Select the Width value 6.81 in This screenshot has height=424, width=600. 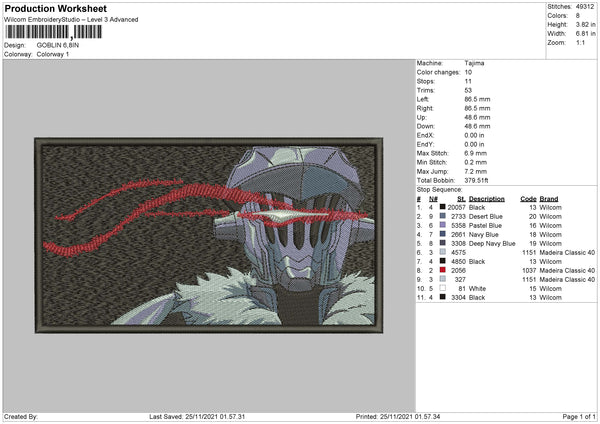coord(586,34)
